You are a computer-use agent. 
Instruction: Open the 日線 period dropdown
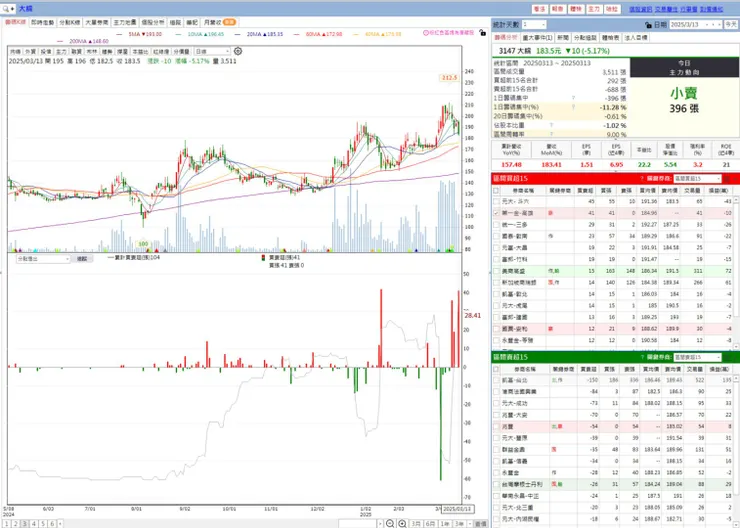point(212,51)
